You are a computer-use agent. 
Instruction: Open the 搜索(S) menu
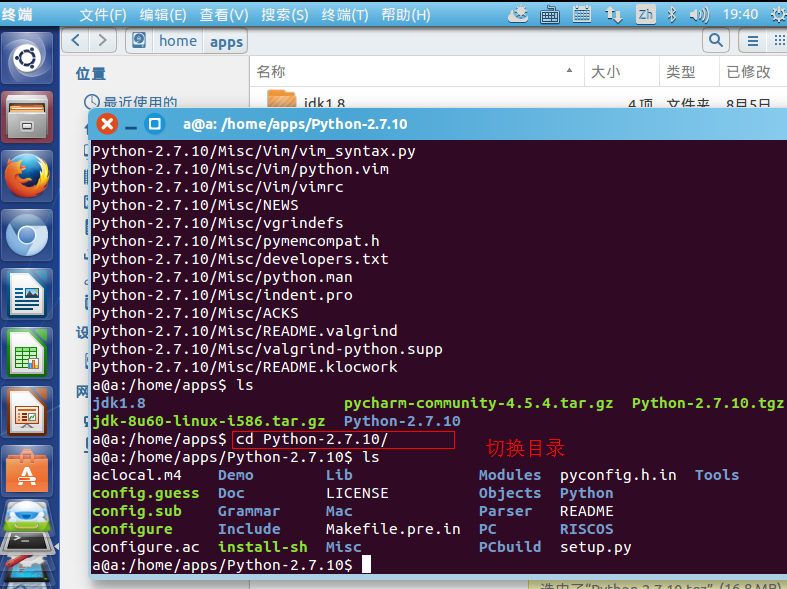tap(285, 15)
